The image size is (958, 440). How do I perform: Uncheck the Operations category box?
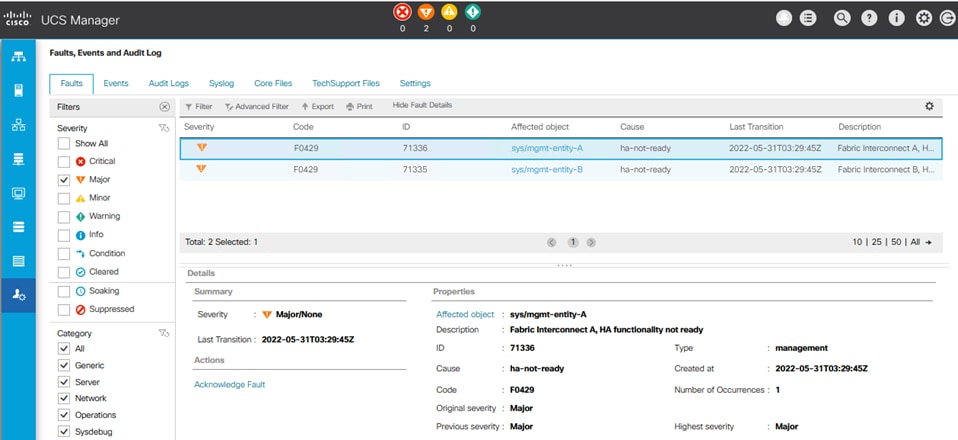(64, 415)
